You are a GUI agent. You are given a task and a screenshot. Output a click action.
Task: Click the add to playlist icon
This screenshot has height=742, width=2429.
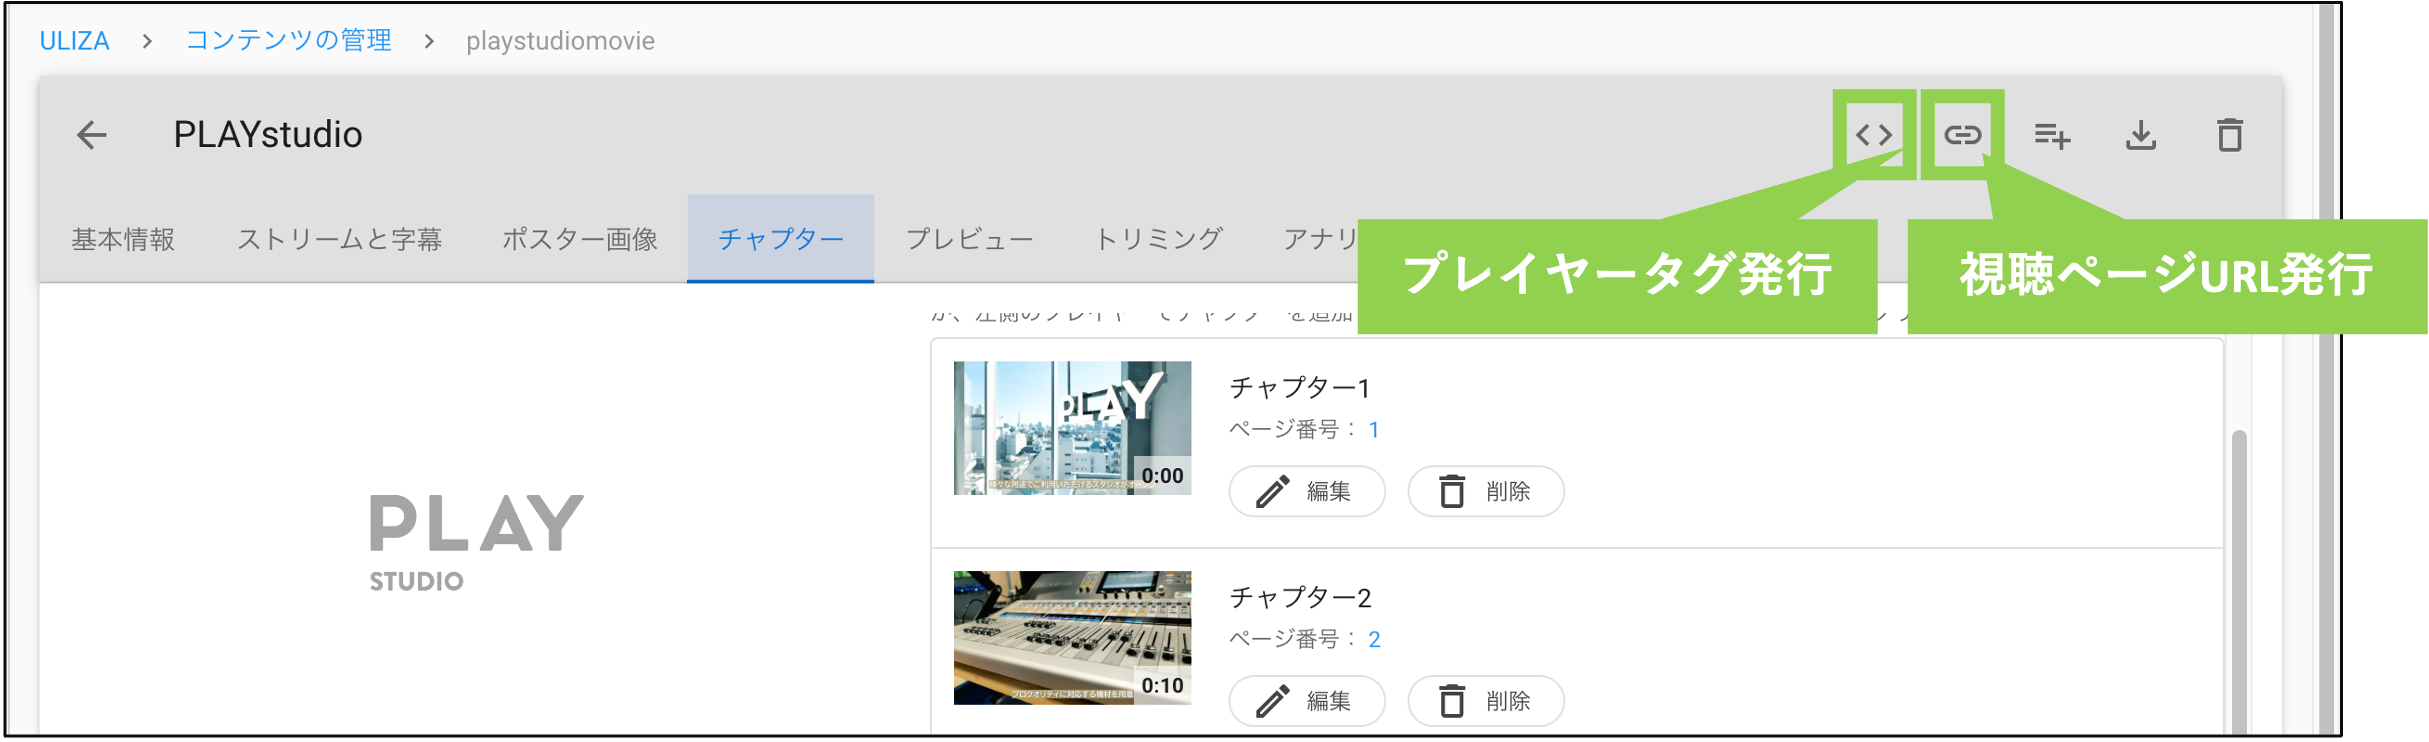tap(2052, 135)
